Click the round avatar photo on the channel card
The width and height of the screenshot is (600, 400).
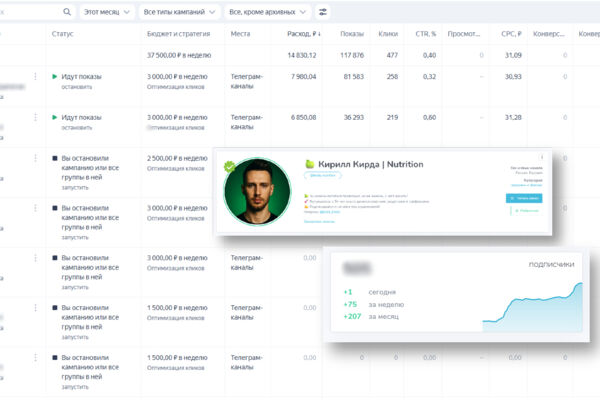click(x=258, y=191)
